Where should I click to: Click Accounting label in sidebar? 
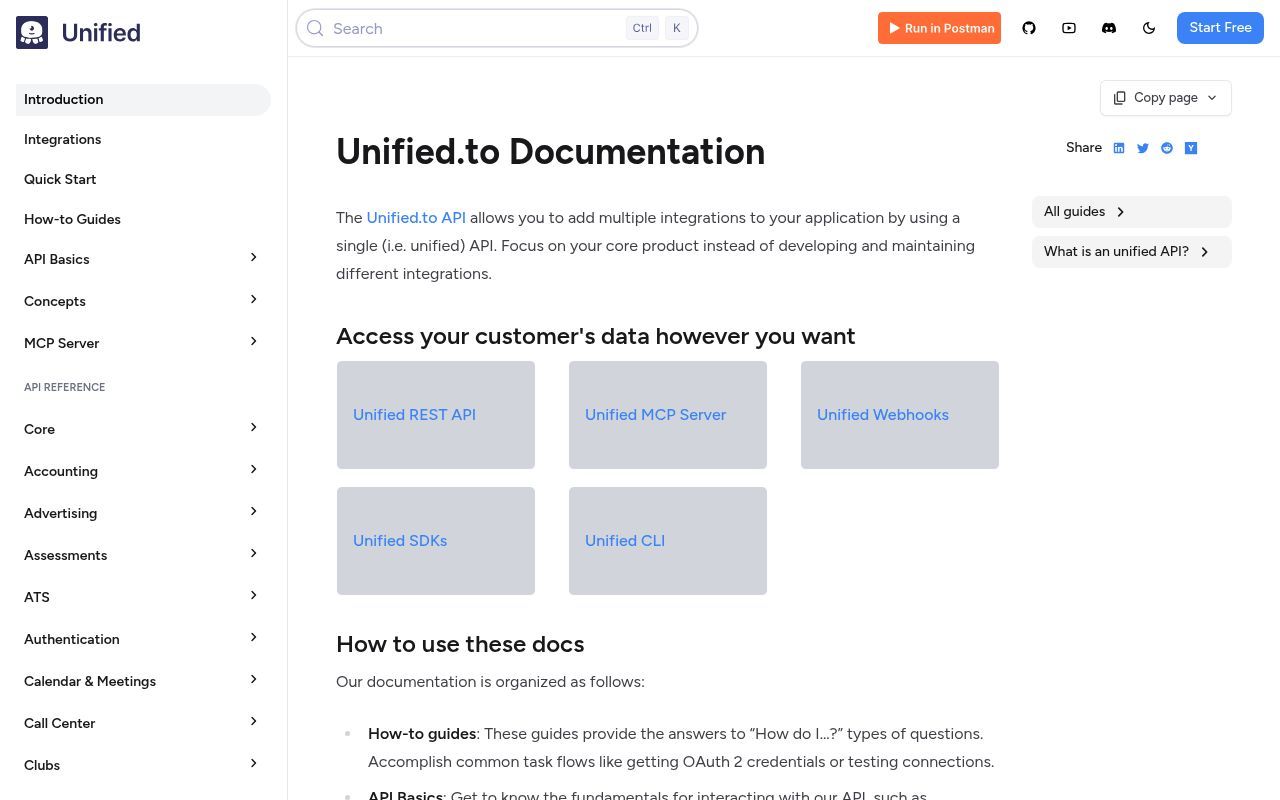pos(61,471)
